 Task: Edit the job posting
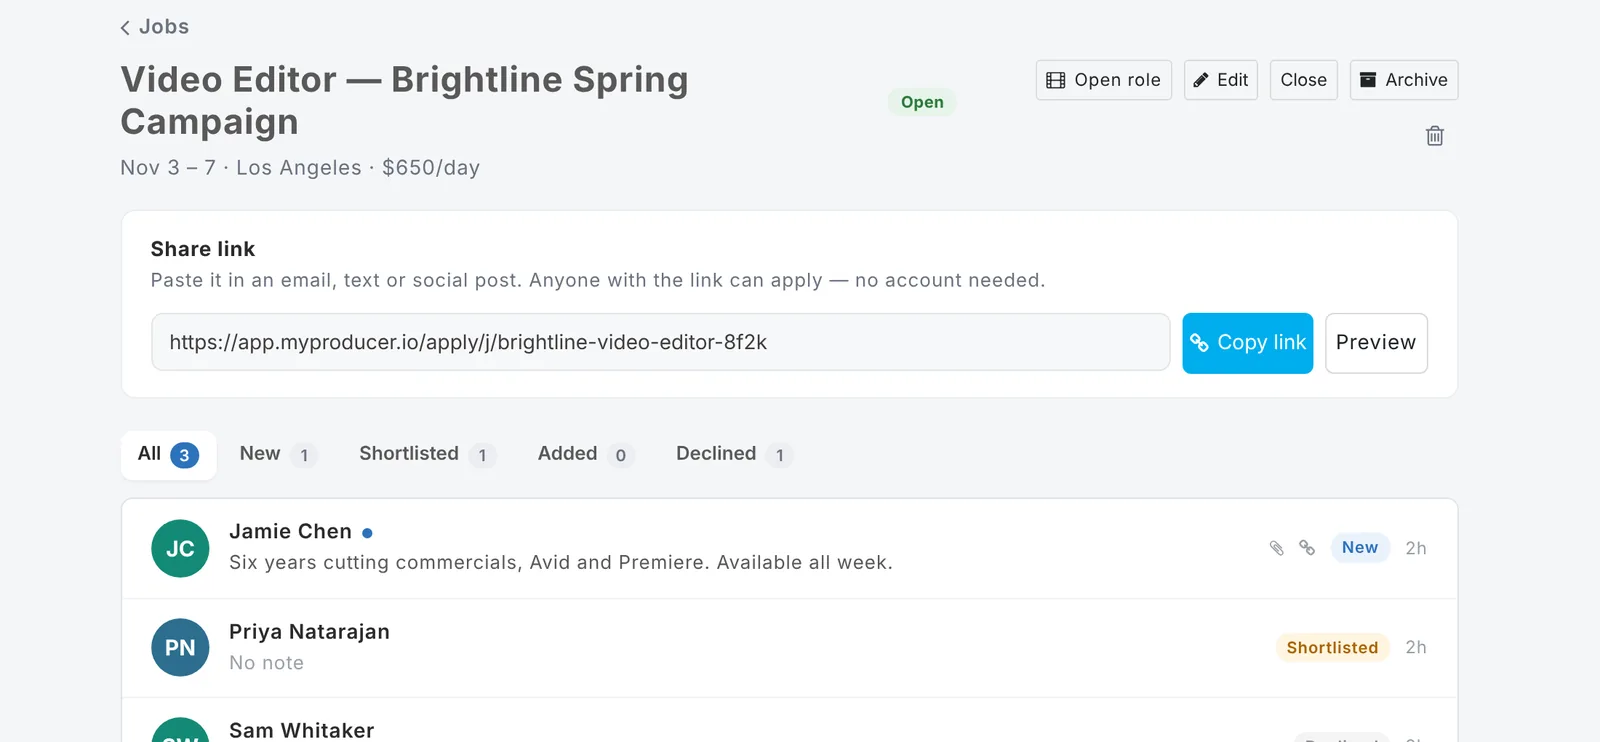coord(1221,80)
